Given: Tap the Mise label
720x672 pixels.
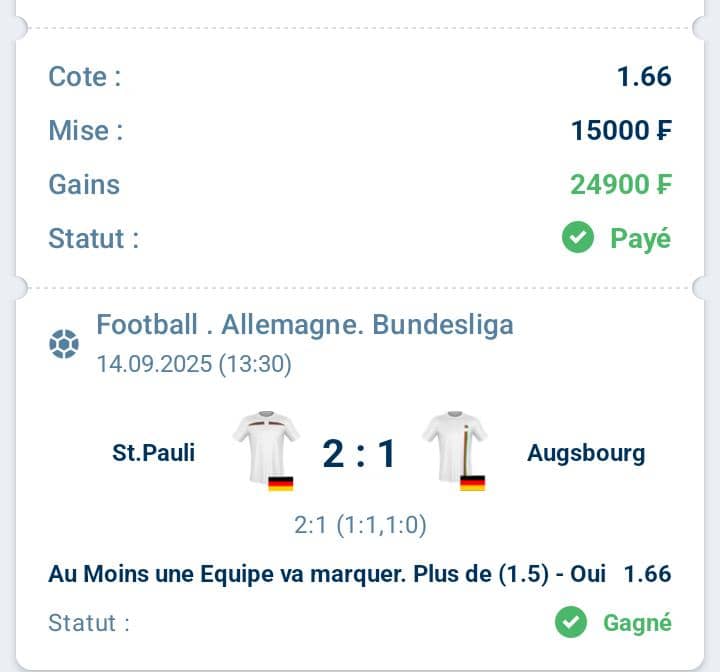Looking at the screenshot, I should tap(86, 130).
